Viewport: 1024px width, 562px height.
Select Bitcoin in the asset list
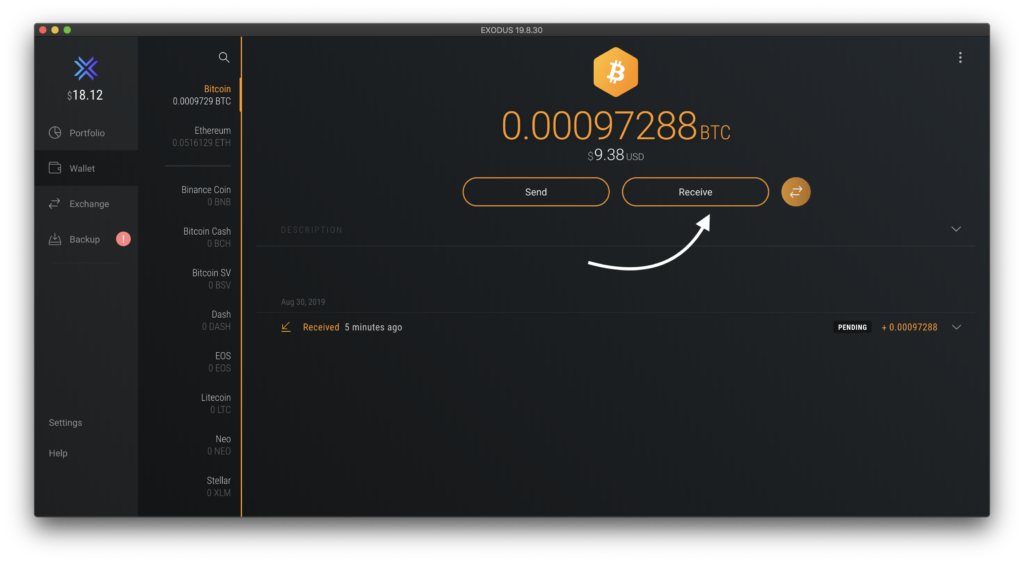tap(201, 95)
